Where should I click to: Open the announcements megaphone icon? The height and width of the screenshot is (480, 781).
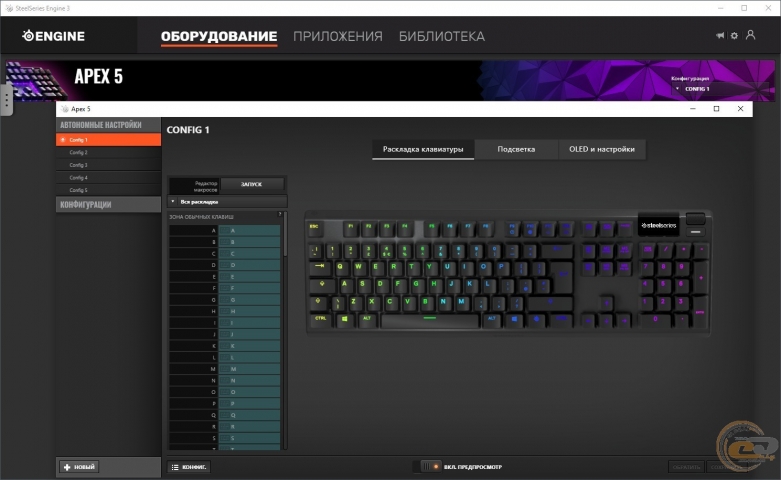click(720, 35)
